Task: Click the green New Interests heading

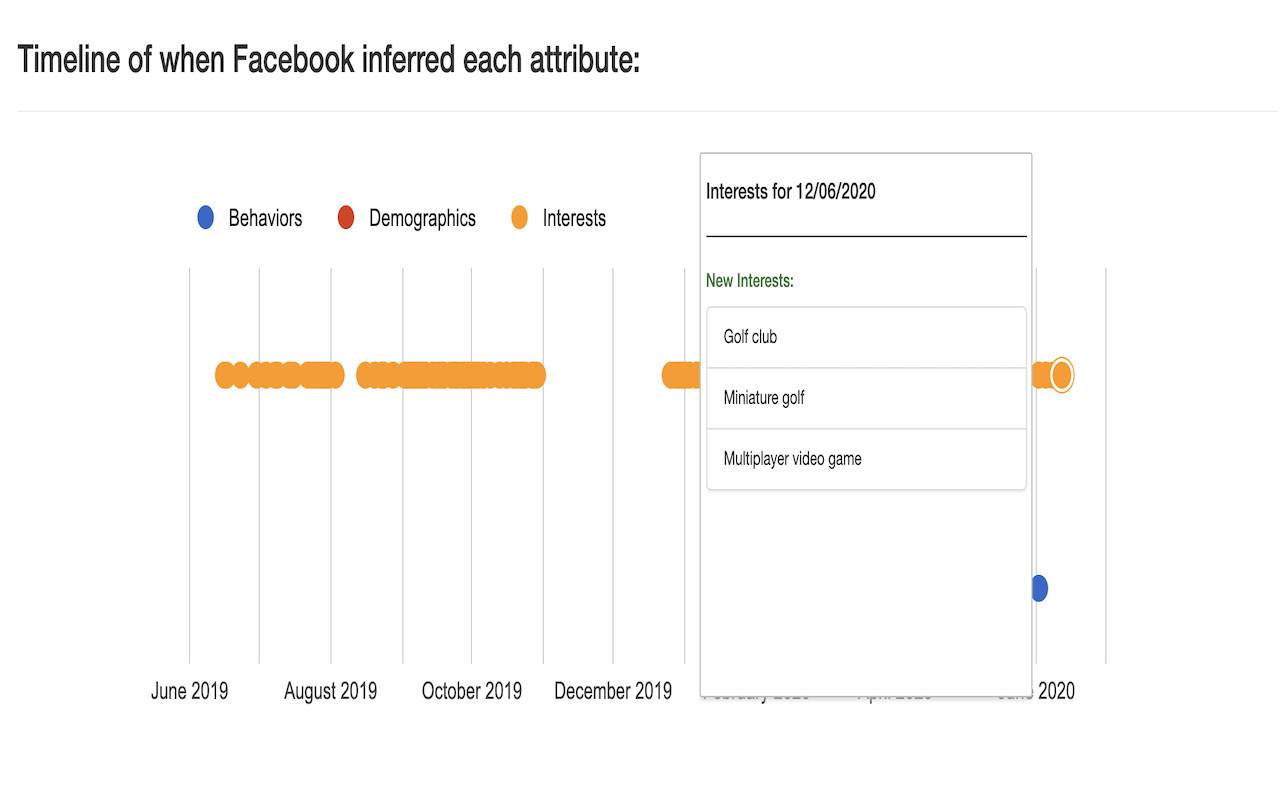Action: pos(749,281)
